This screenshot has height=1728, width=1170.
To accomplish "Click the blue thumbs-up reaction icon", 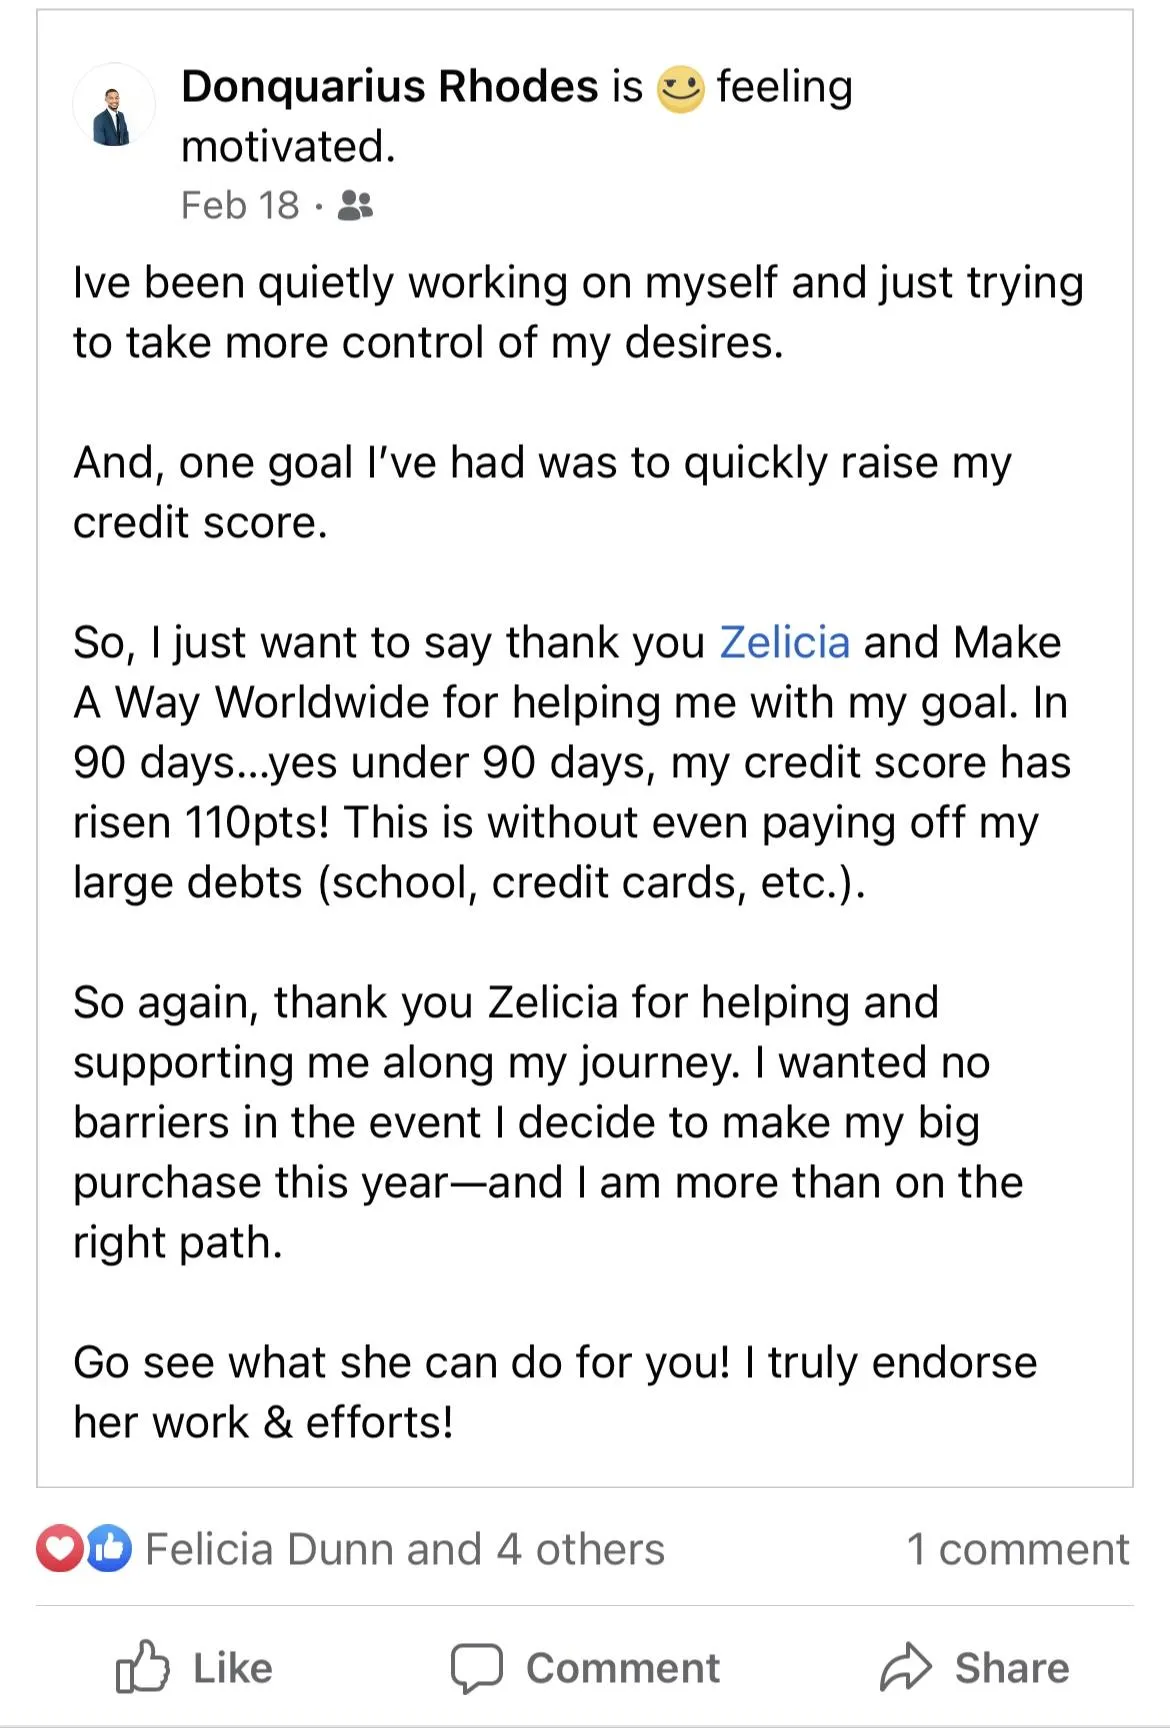I will click(x=108, y=1549).
